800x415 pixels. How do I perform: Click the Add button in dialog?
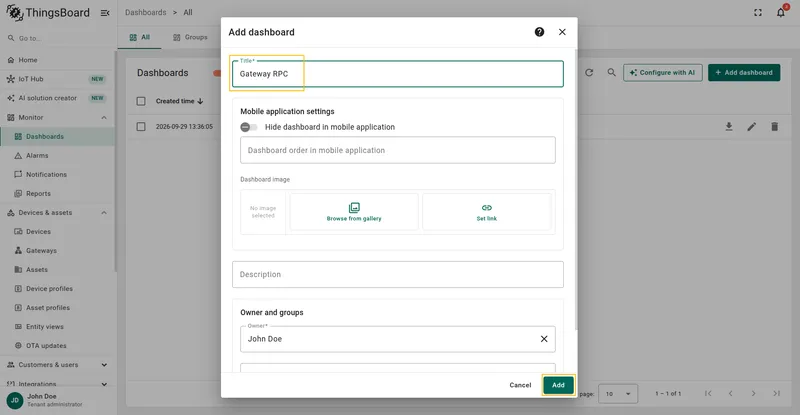558,385
